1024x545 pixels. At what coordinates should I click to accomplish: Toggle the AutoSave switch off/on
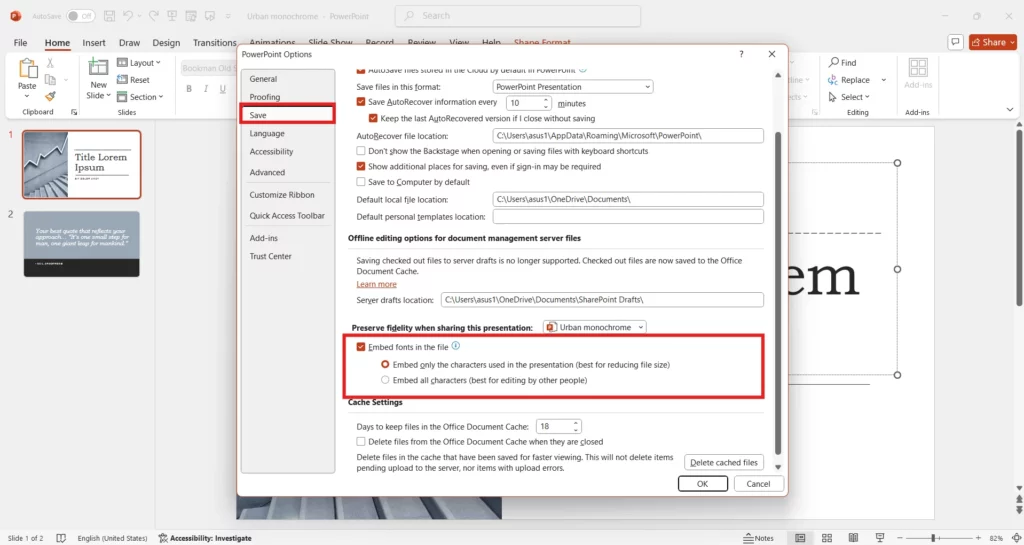(x=81, y=16)
